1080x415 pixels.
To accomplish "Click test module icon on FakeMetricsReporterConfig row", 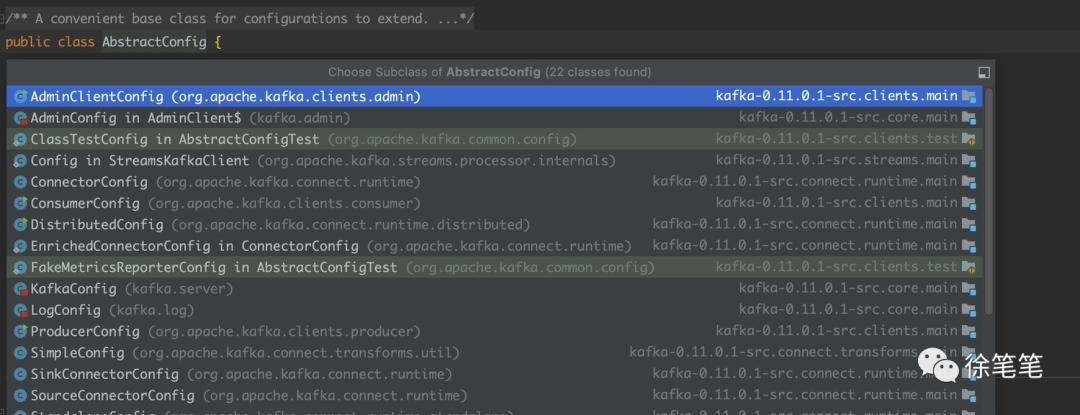I will 969,267.
